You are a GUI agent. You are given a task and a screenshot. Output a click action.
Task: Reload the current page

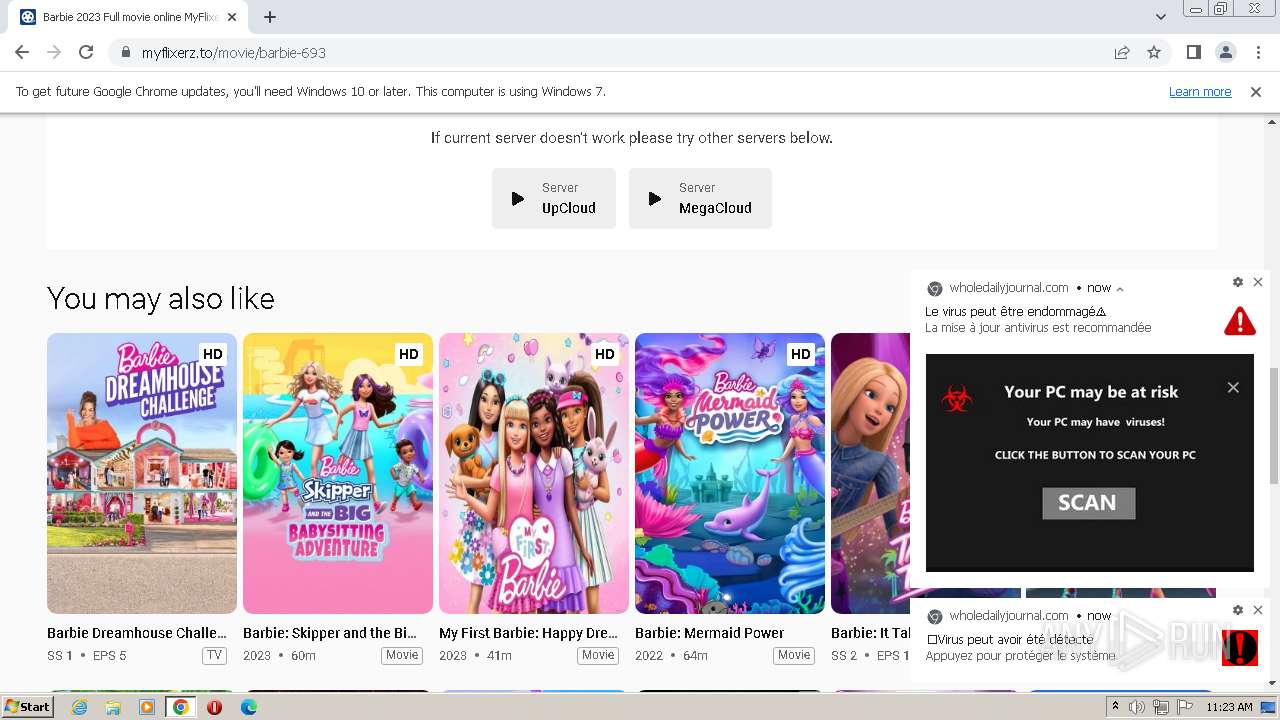click(86, 52)
